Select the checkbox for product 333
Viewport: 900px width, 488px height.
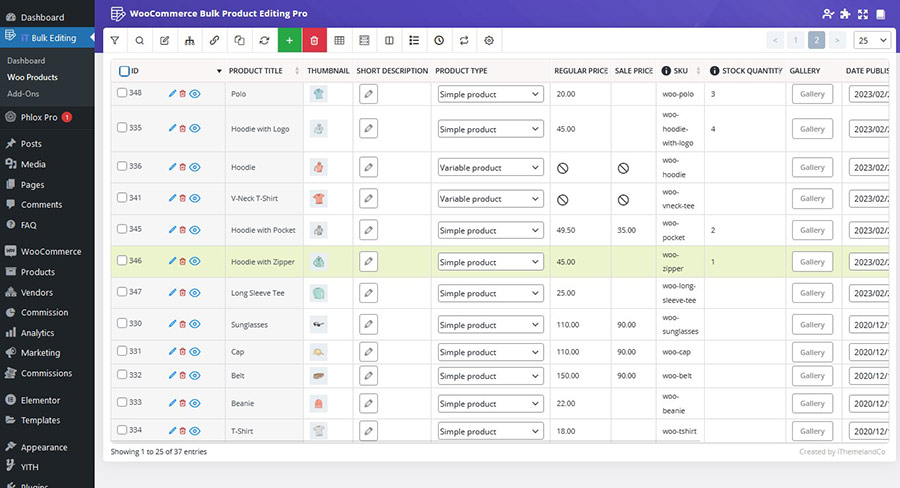[122, 402]
